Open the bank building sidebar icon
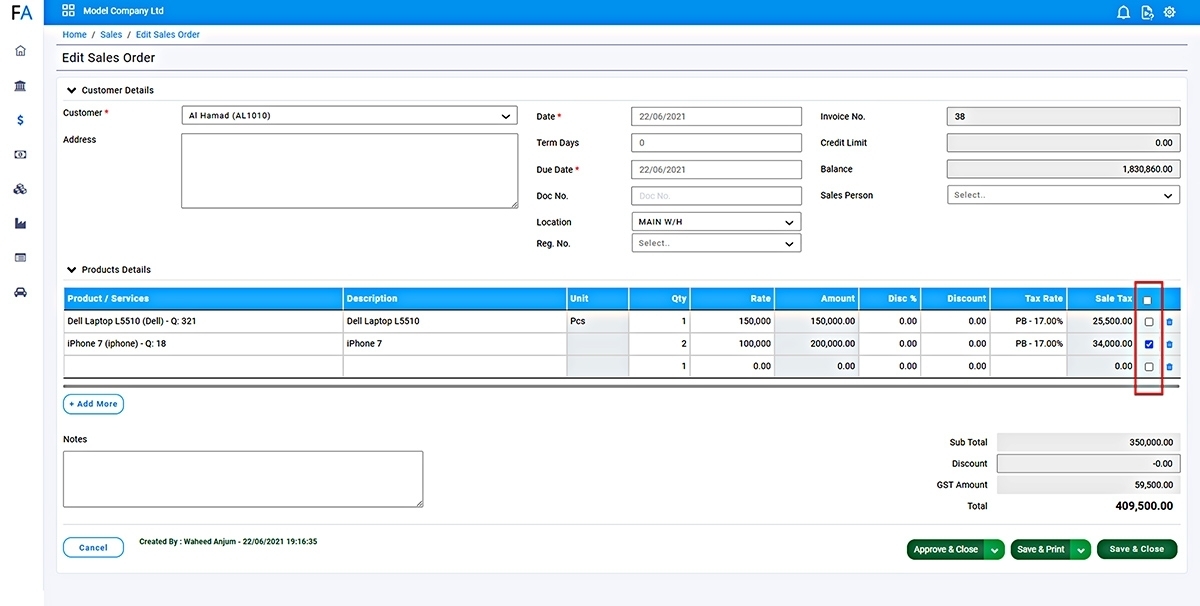Screen dimensions: 1200x606 (21, 86)
